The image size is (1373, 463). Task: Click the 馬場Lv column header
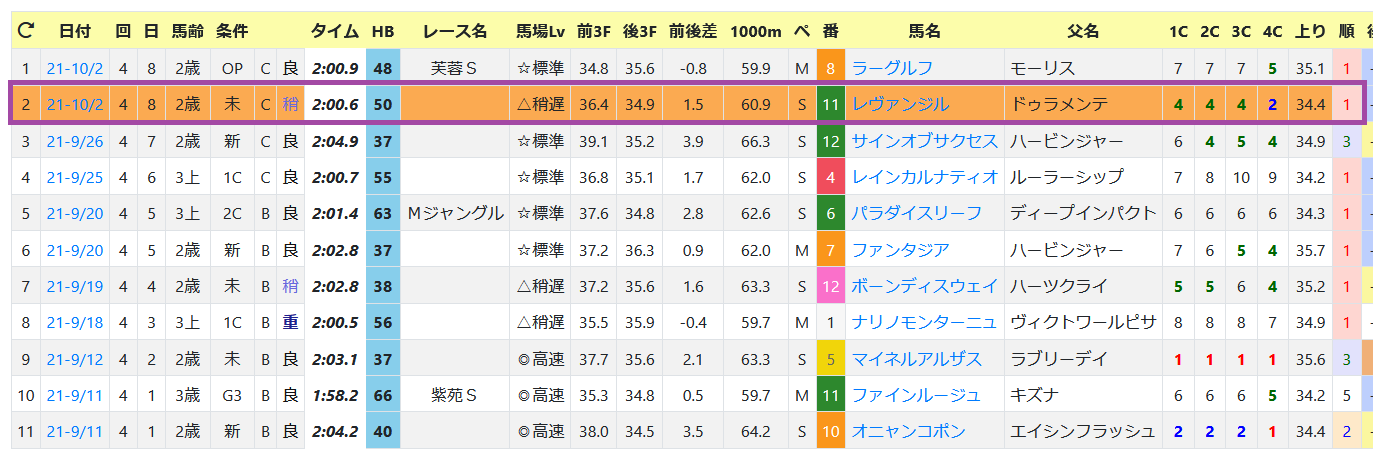point(540,31)
